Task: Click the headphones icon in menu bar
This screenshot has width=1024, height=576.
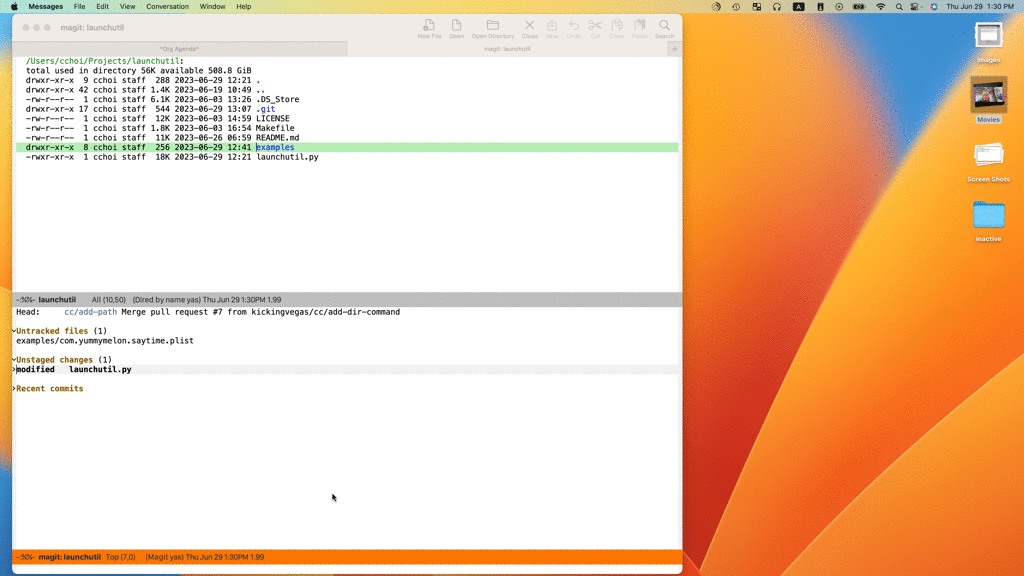Action: 776,7
